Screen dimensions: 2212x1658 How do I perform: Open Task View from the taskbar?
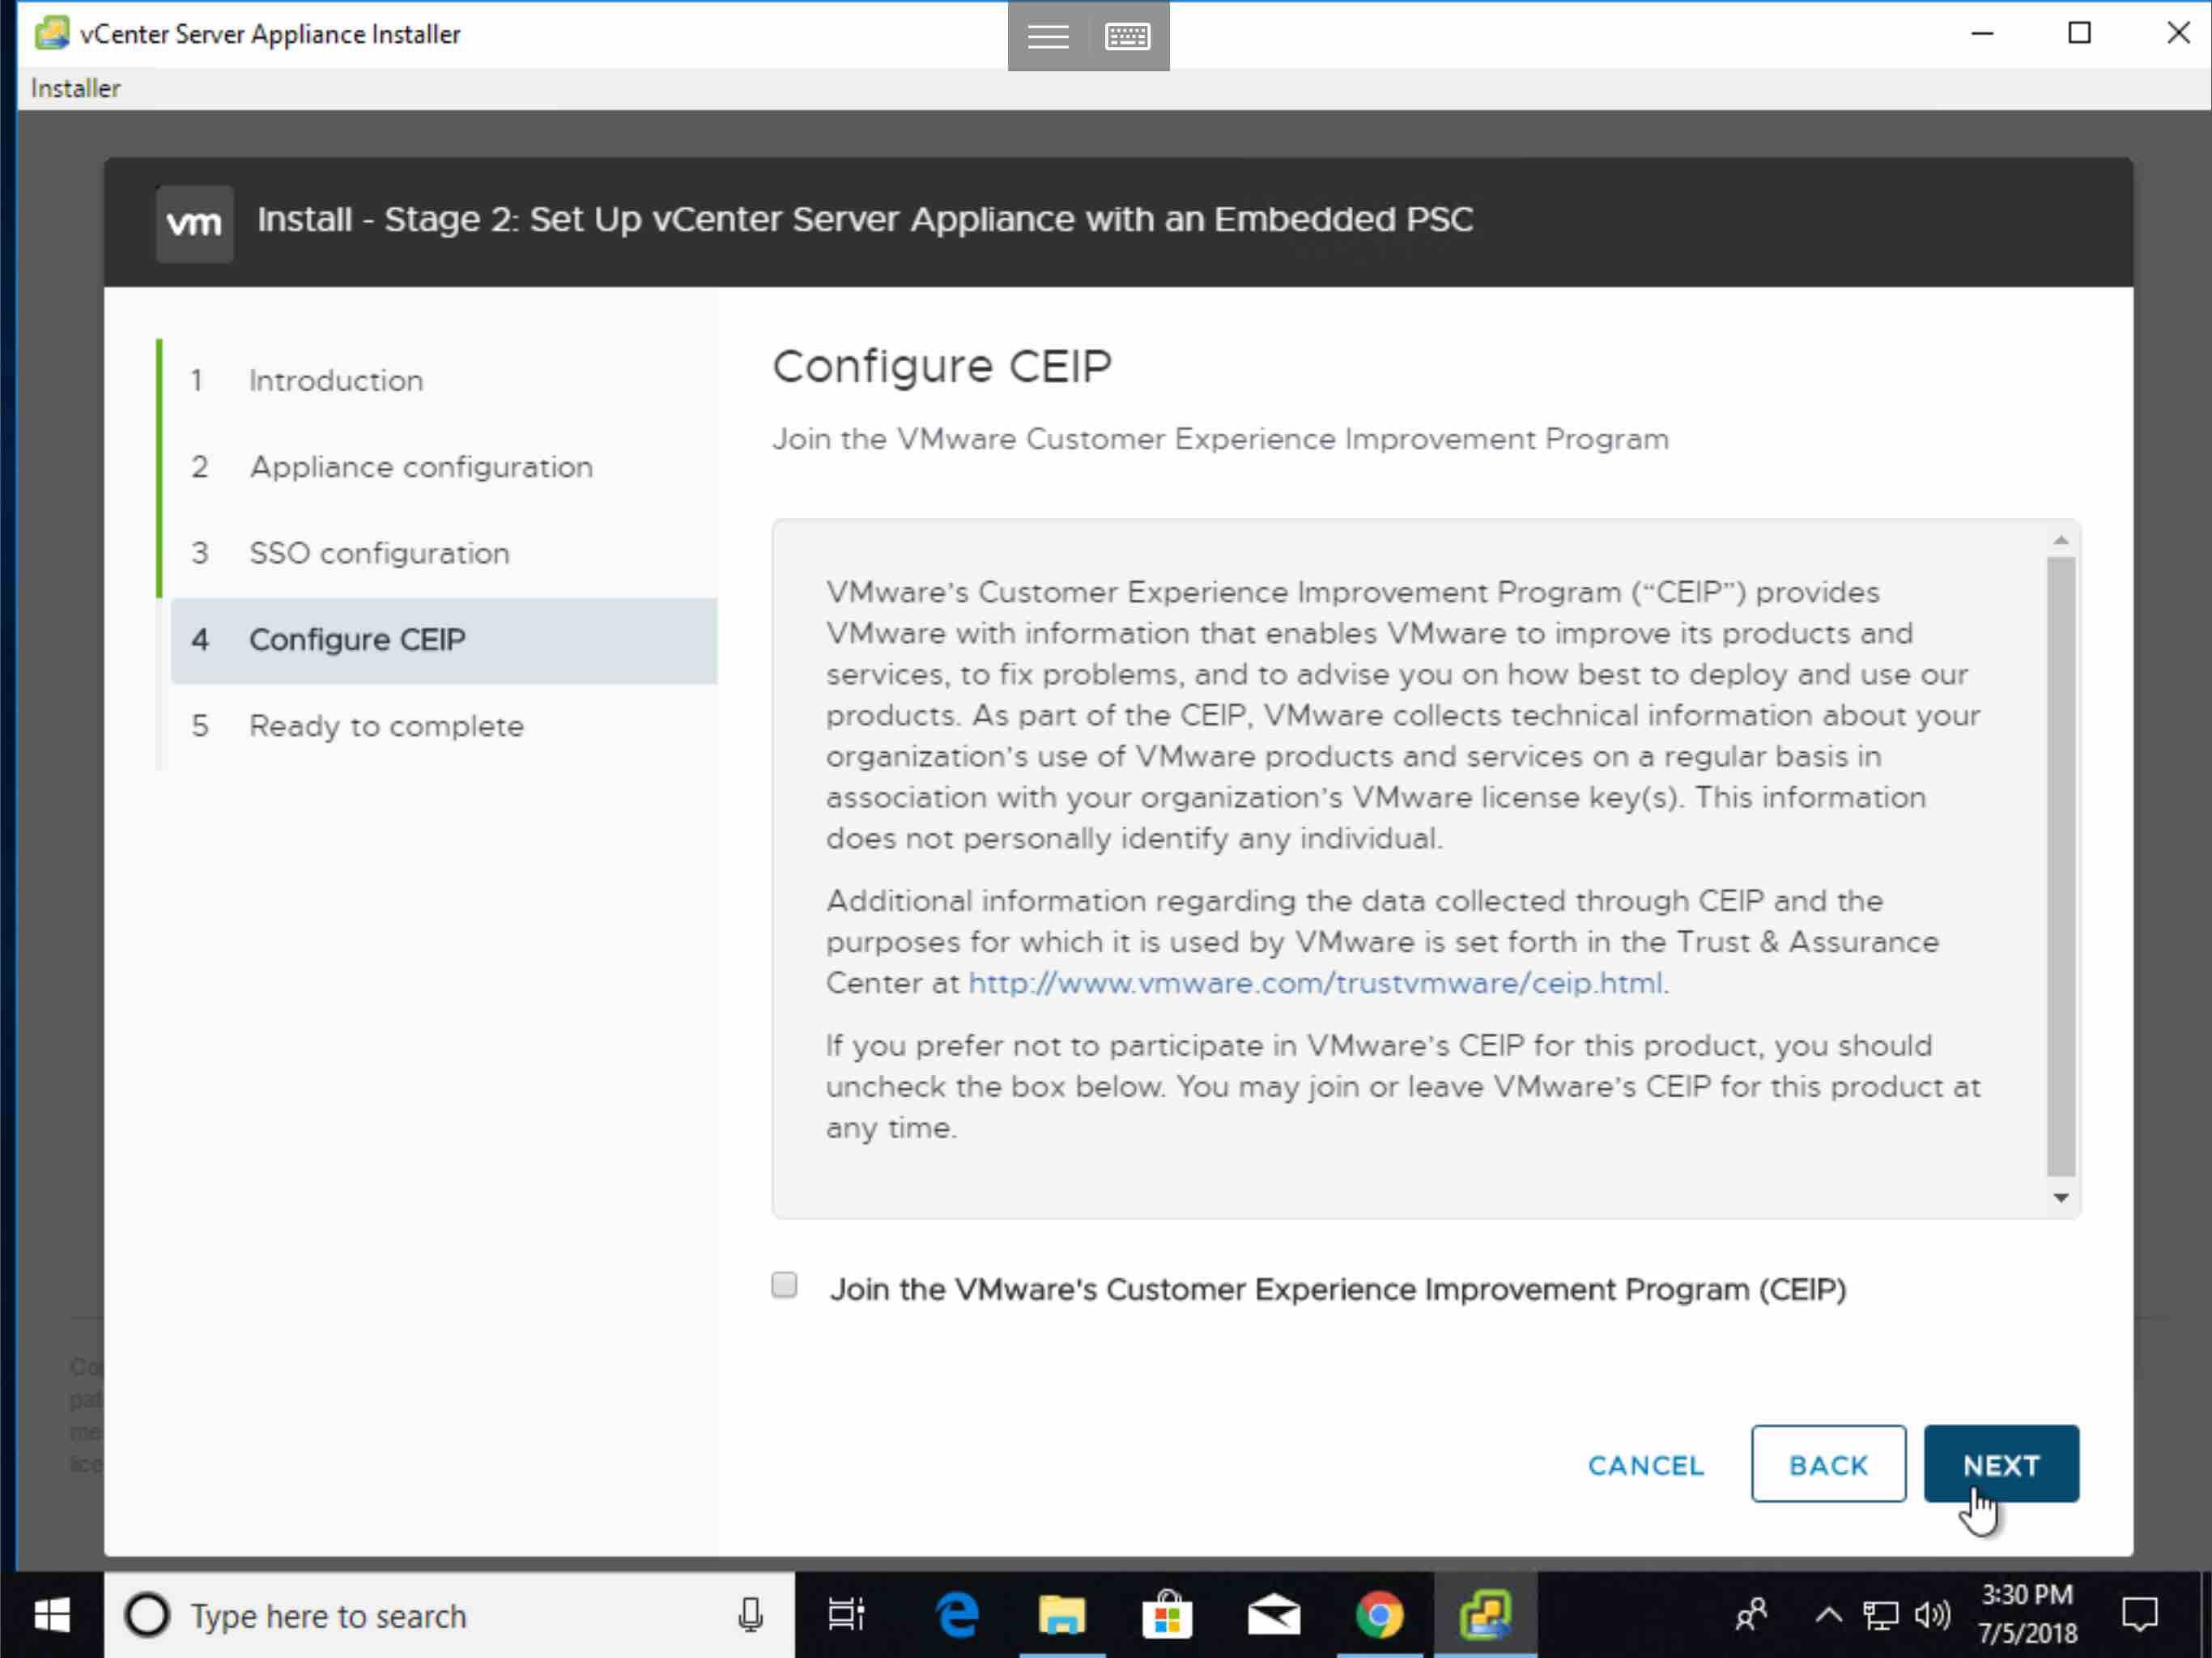[846, 1614]
